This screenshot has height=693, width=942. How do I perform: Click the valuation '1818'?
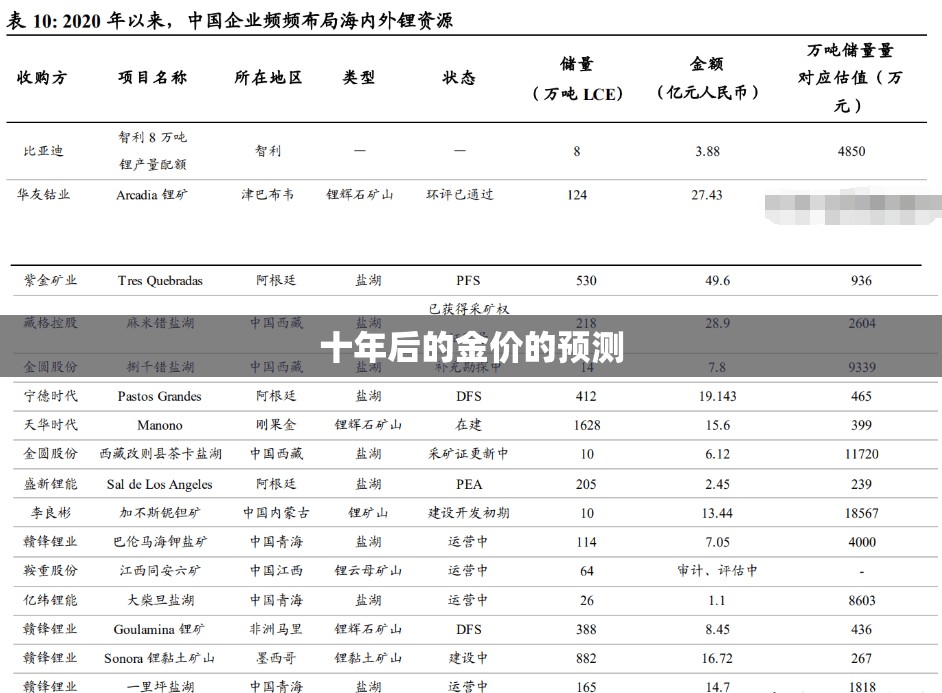click(862, 686)
